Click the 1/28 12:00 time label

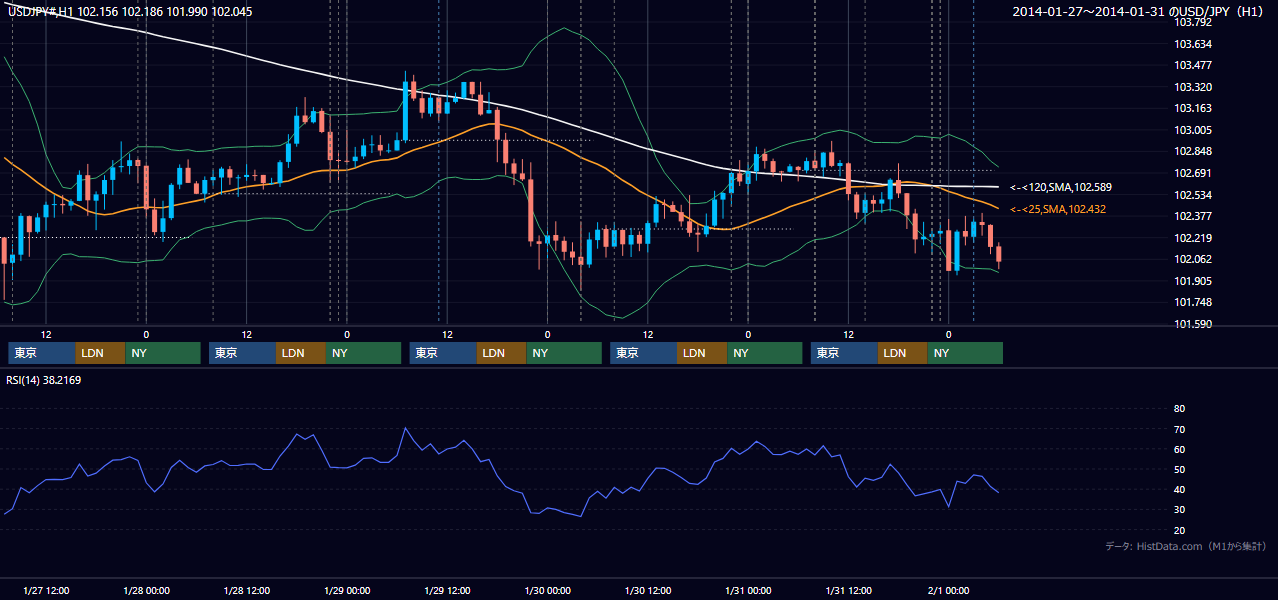(x=246, y=590)
